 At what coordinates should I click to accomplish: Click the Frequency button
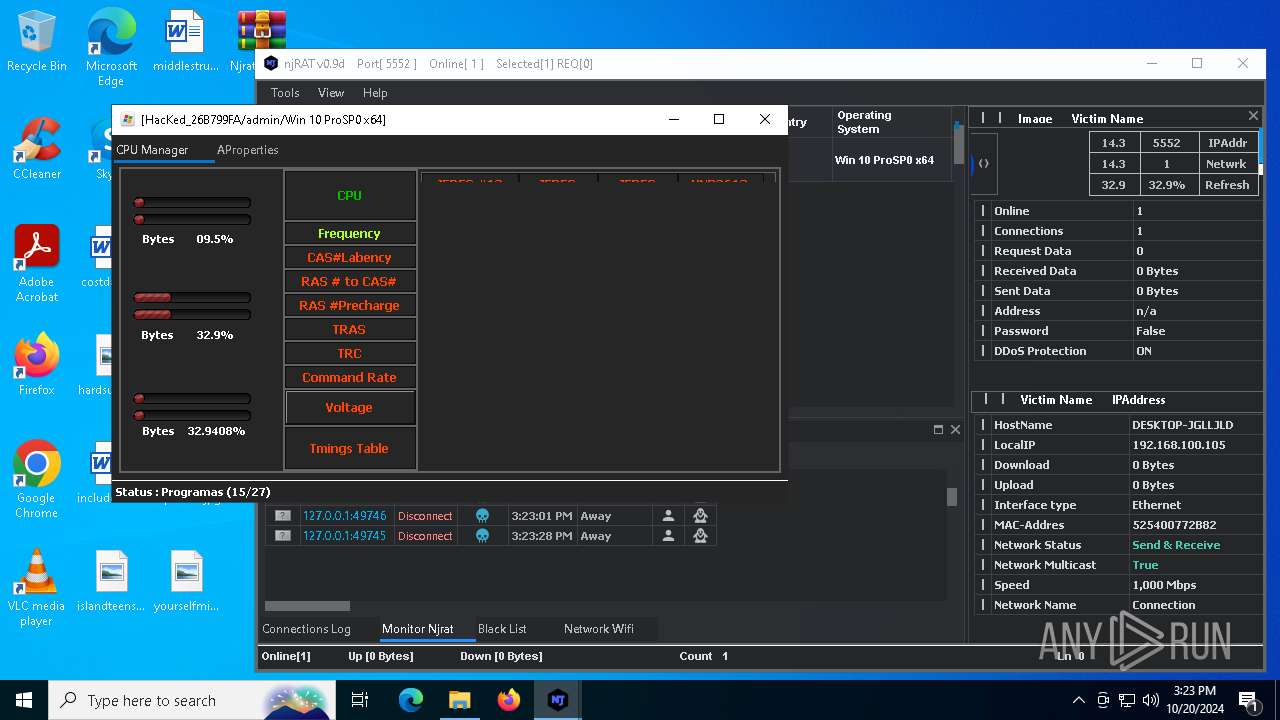[349, 234]
